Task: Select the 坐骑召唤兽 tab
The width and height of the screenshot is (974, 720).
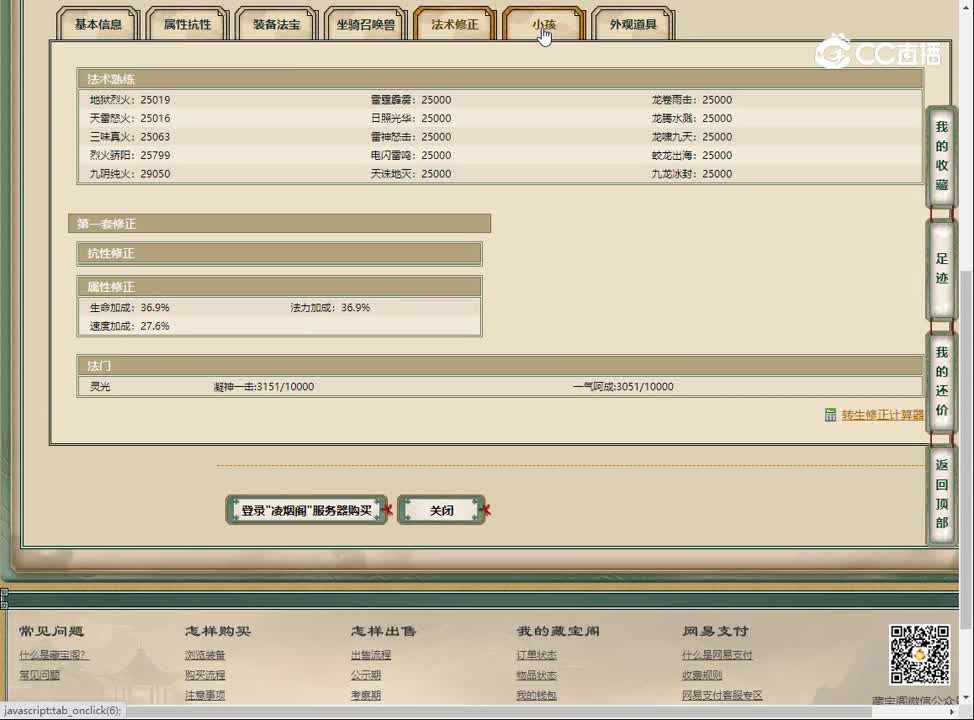Action: pyautogui.click(x=365, y=24)
